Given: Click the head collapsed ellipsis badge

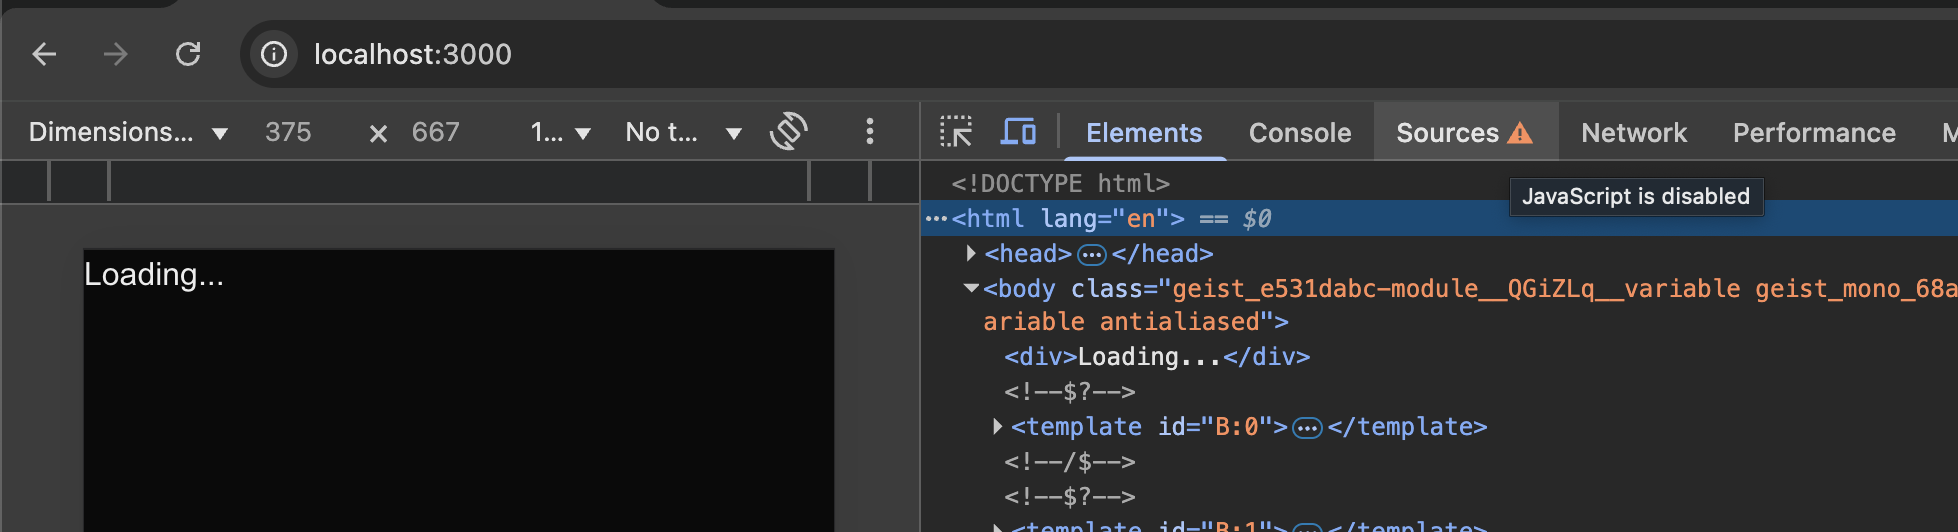Looking at the screenshot, I should click(x=1091, y=255).
